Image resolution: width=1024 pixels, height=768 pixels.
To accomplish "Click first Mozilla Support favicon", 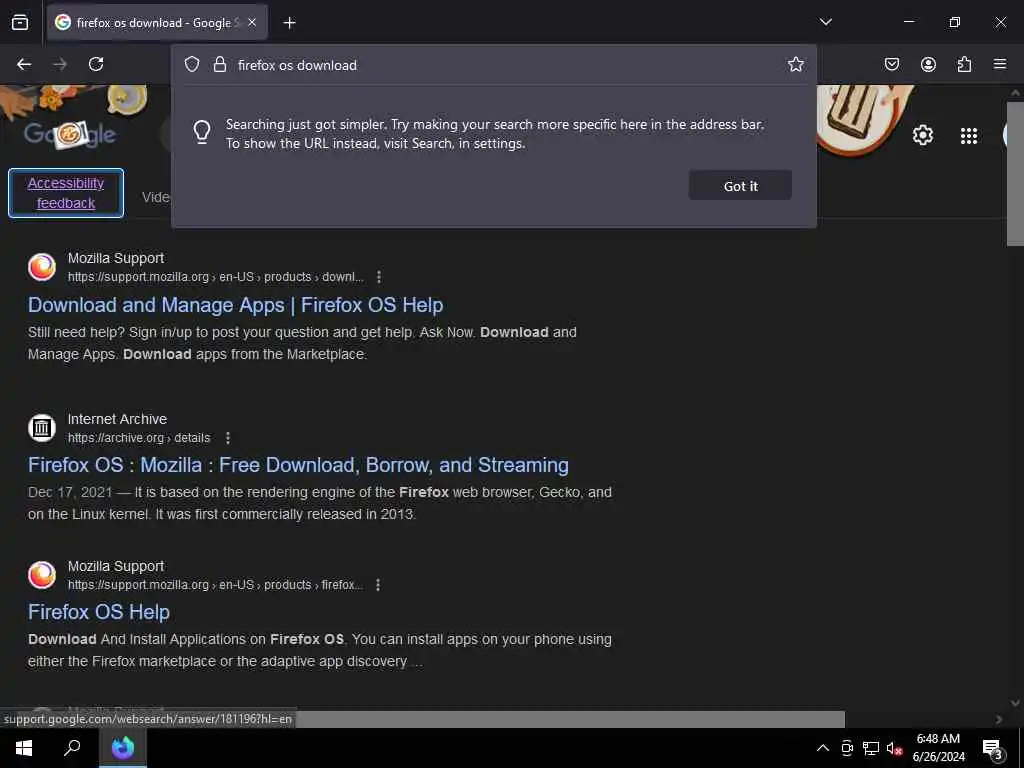I will pyautogui.click(x=42, y=267).
